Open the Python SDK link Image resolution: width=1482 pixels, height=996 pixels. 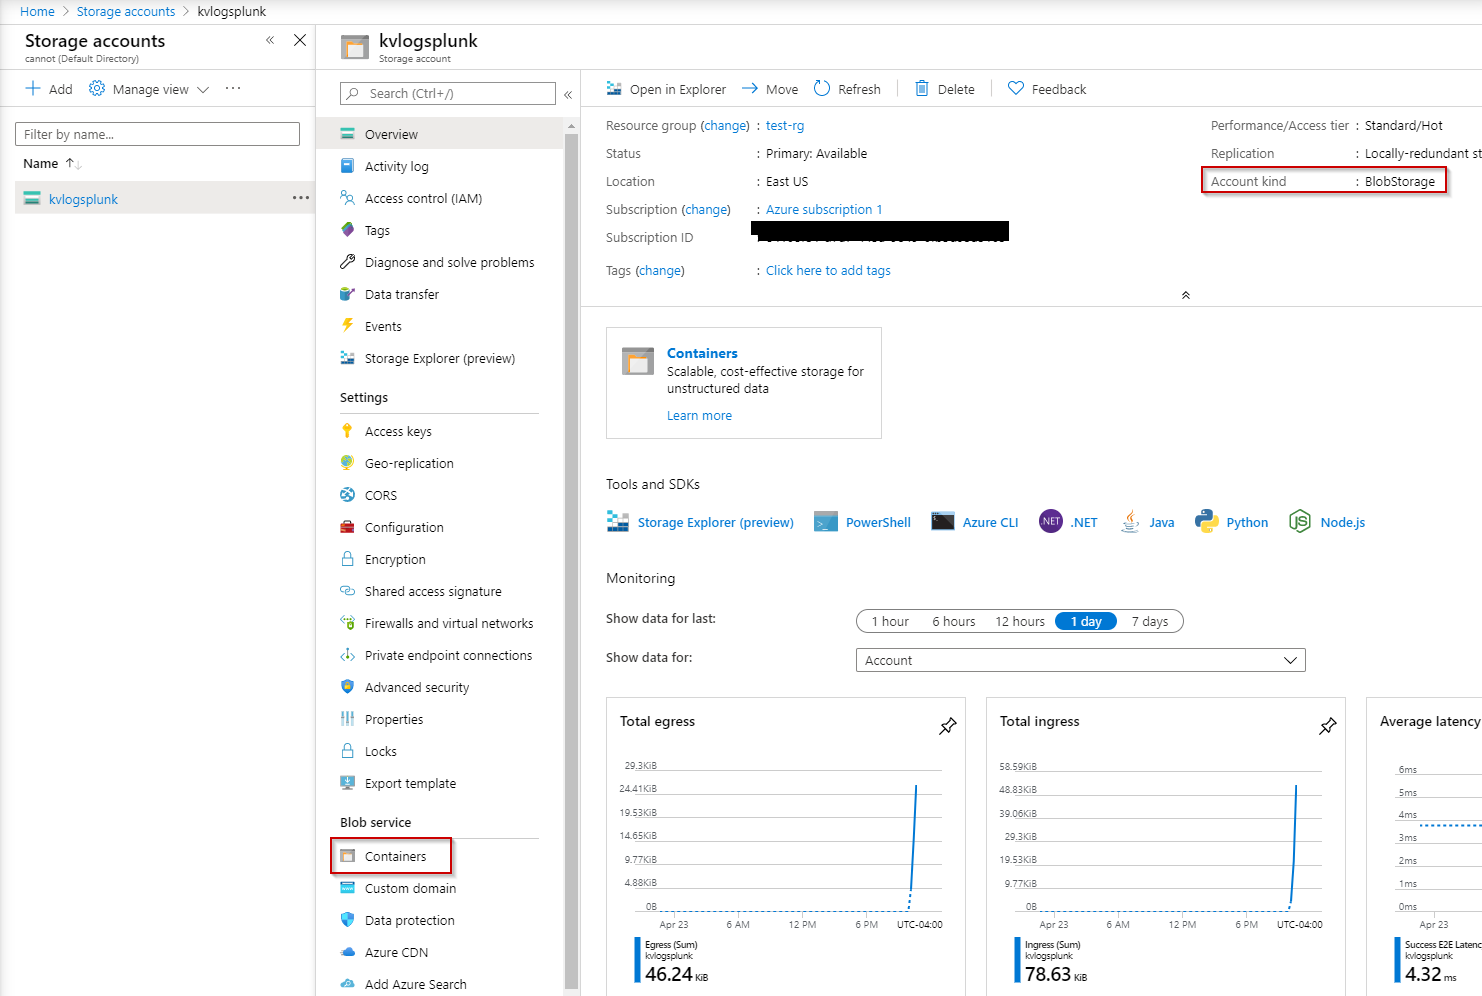point(1232,522)
